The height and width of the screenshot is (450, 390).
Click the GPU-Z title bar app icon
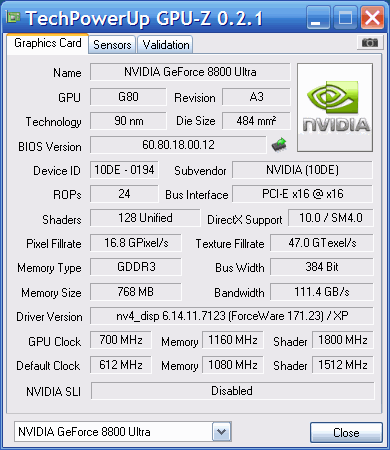click(x=13, y=17)
